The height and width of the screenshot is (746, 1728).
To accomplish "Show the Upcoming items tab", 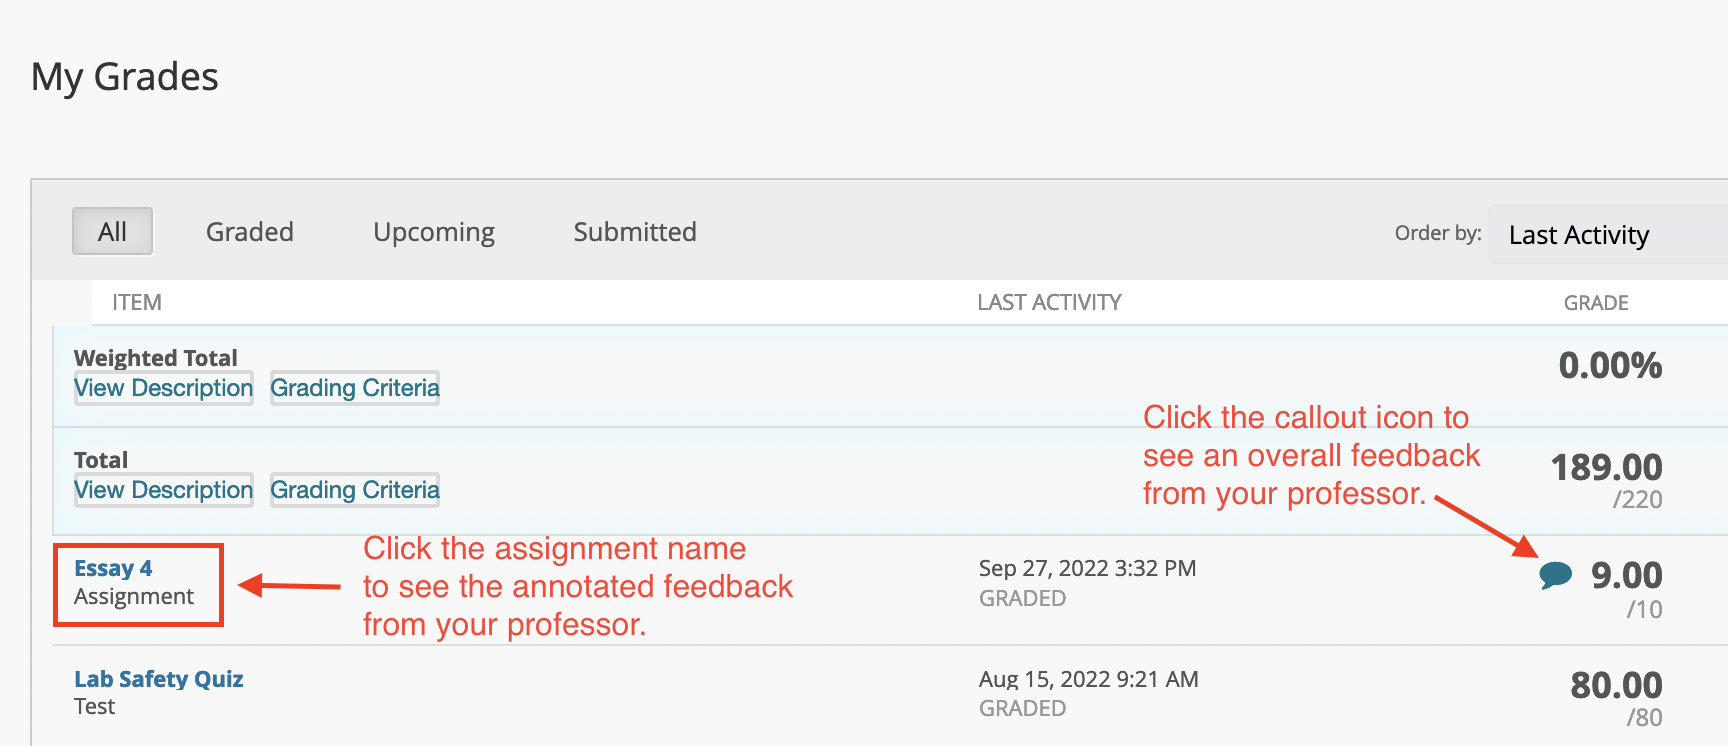I will click(x=434, y=232).
